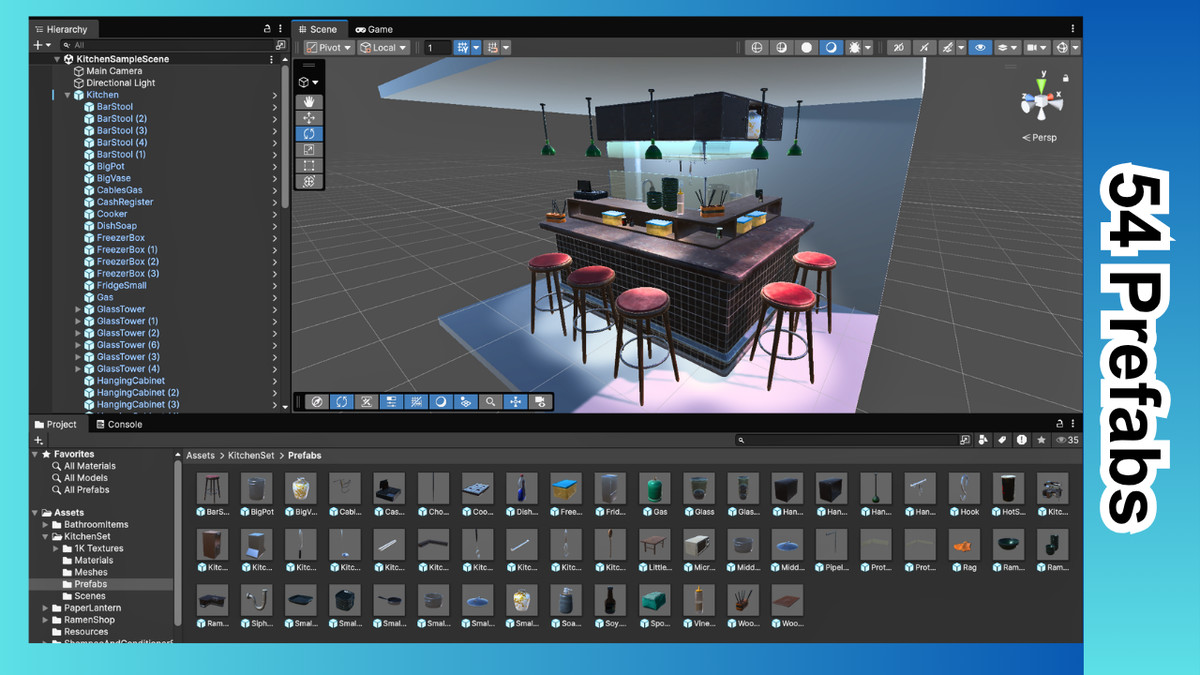Switch to the Scene tab
This screenshot has width=1200, height=675.
coord(318,29)
